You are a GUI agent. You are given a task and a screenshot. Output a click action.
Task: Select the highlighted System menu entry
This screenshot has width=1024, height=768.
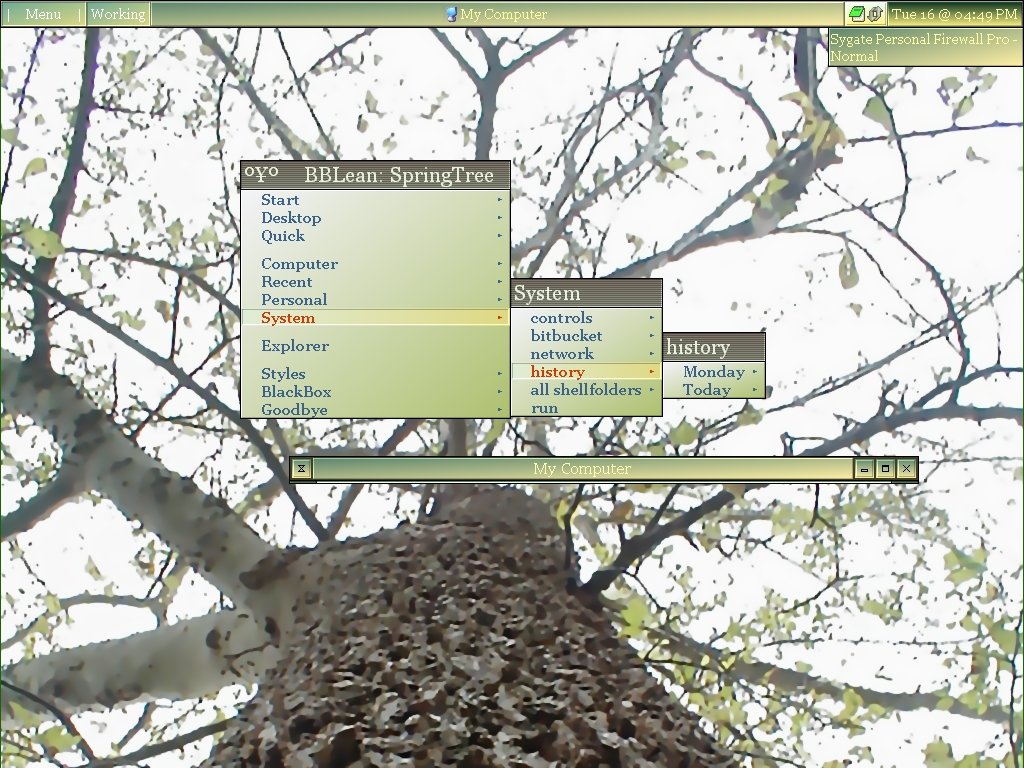pyautogui.click(x=376, y=318)
